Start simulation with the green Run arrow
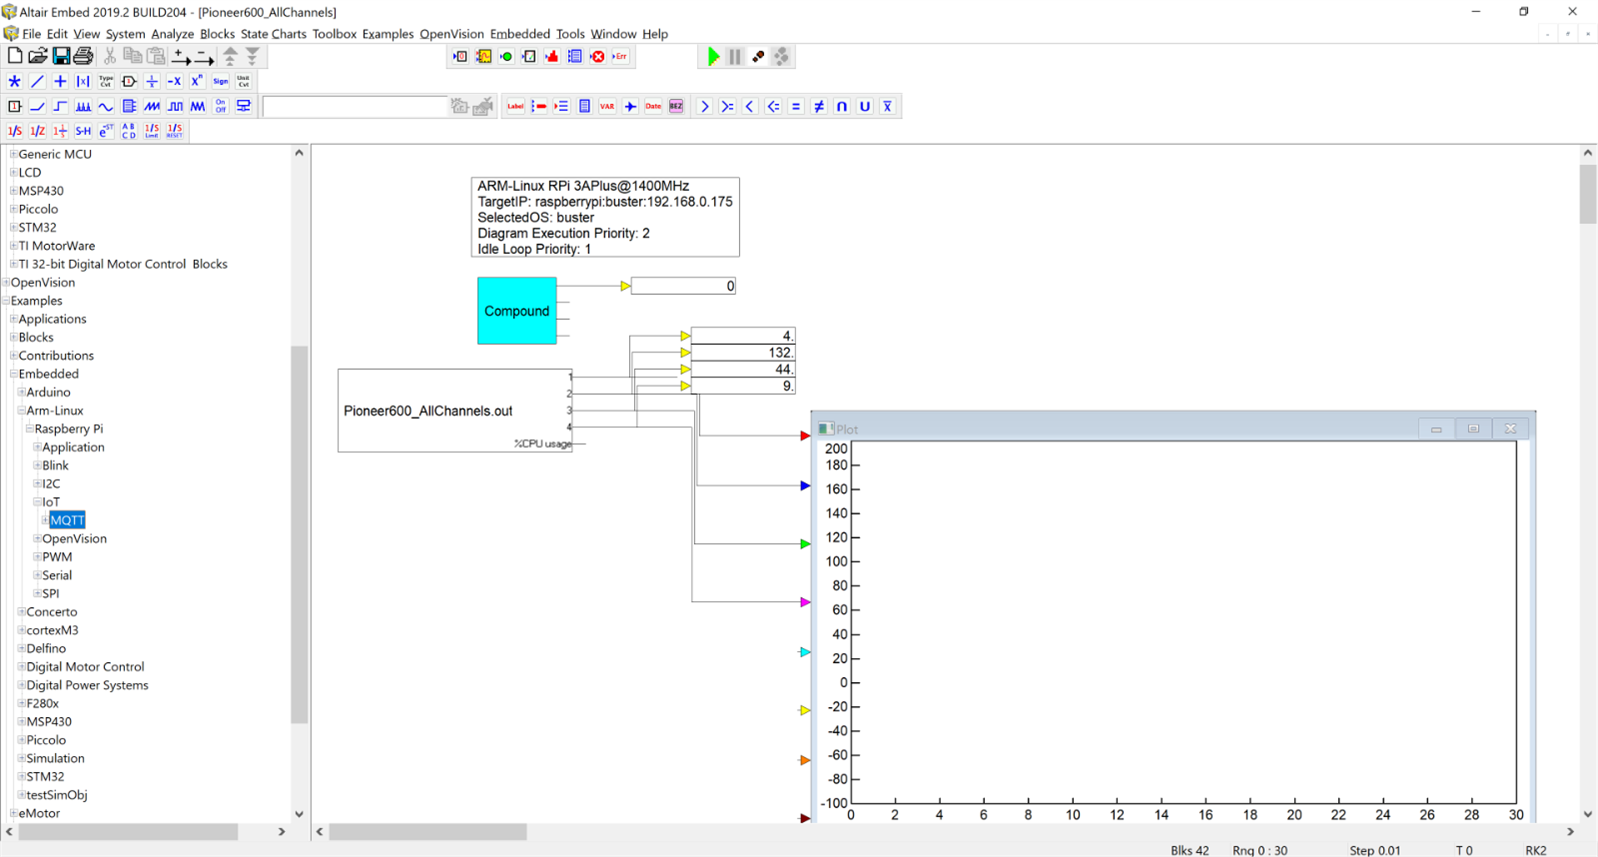The image size is (1598, 857). pos(713,57)
